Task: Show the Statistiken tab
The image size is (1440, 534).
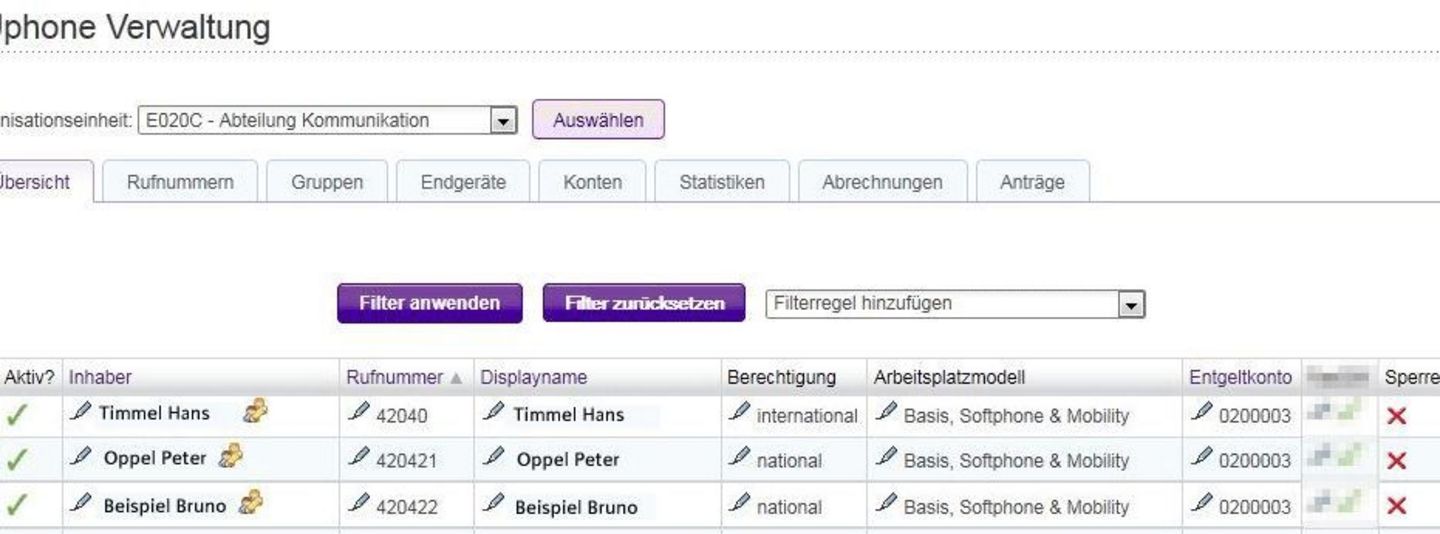Action: [722, 182]
